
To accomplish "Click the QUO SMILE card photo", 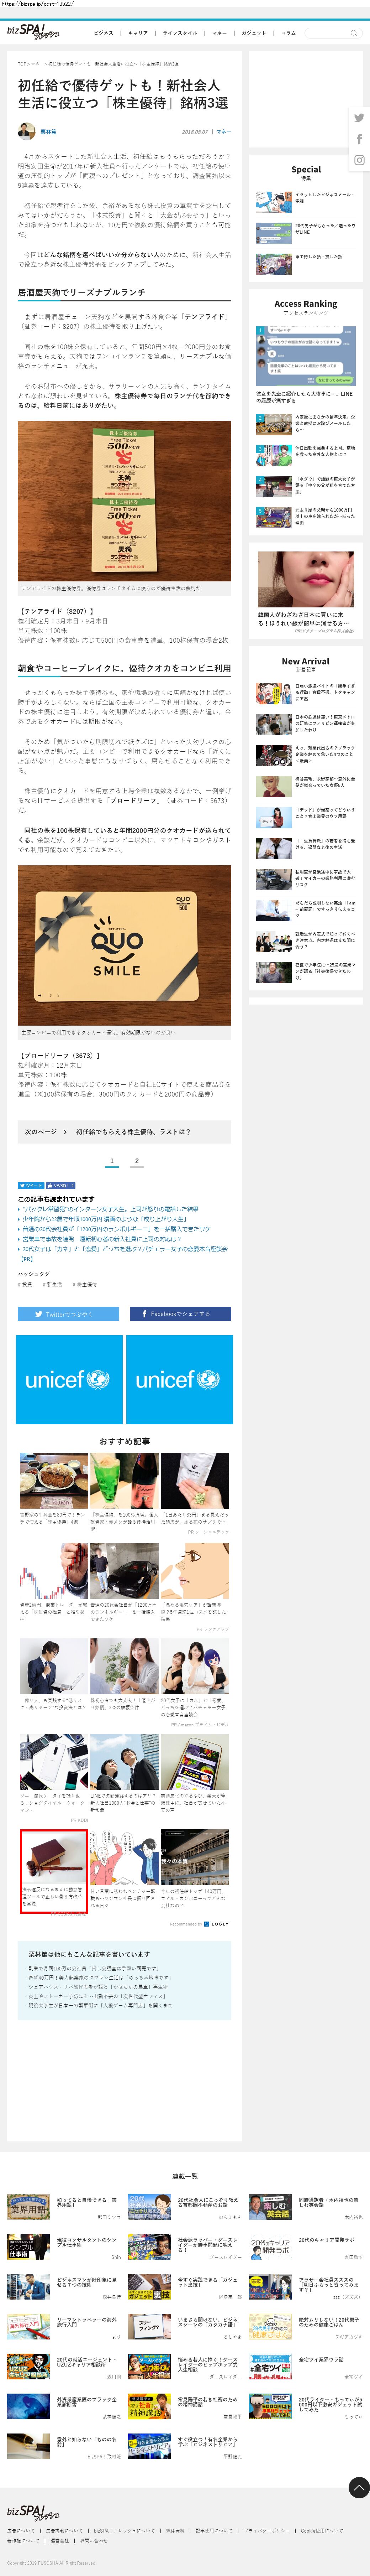I will coord(124,946).
